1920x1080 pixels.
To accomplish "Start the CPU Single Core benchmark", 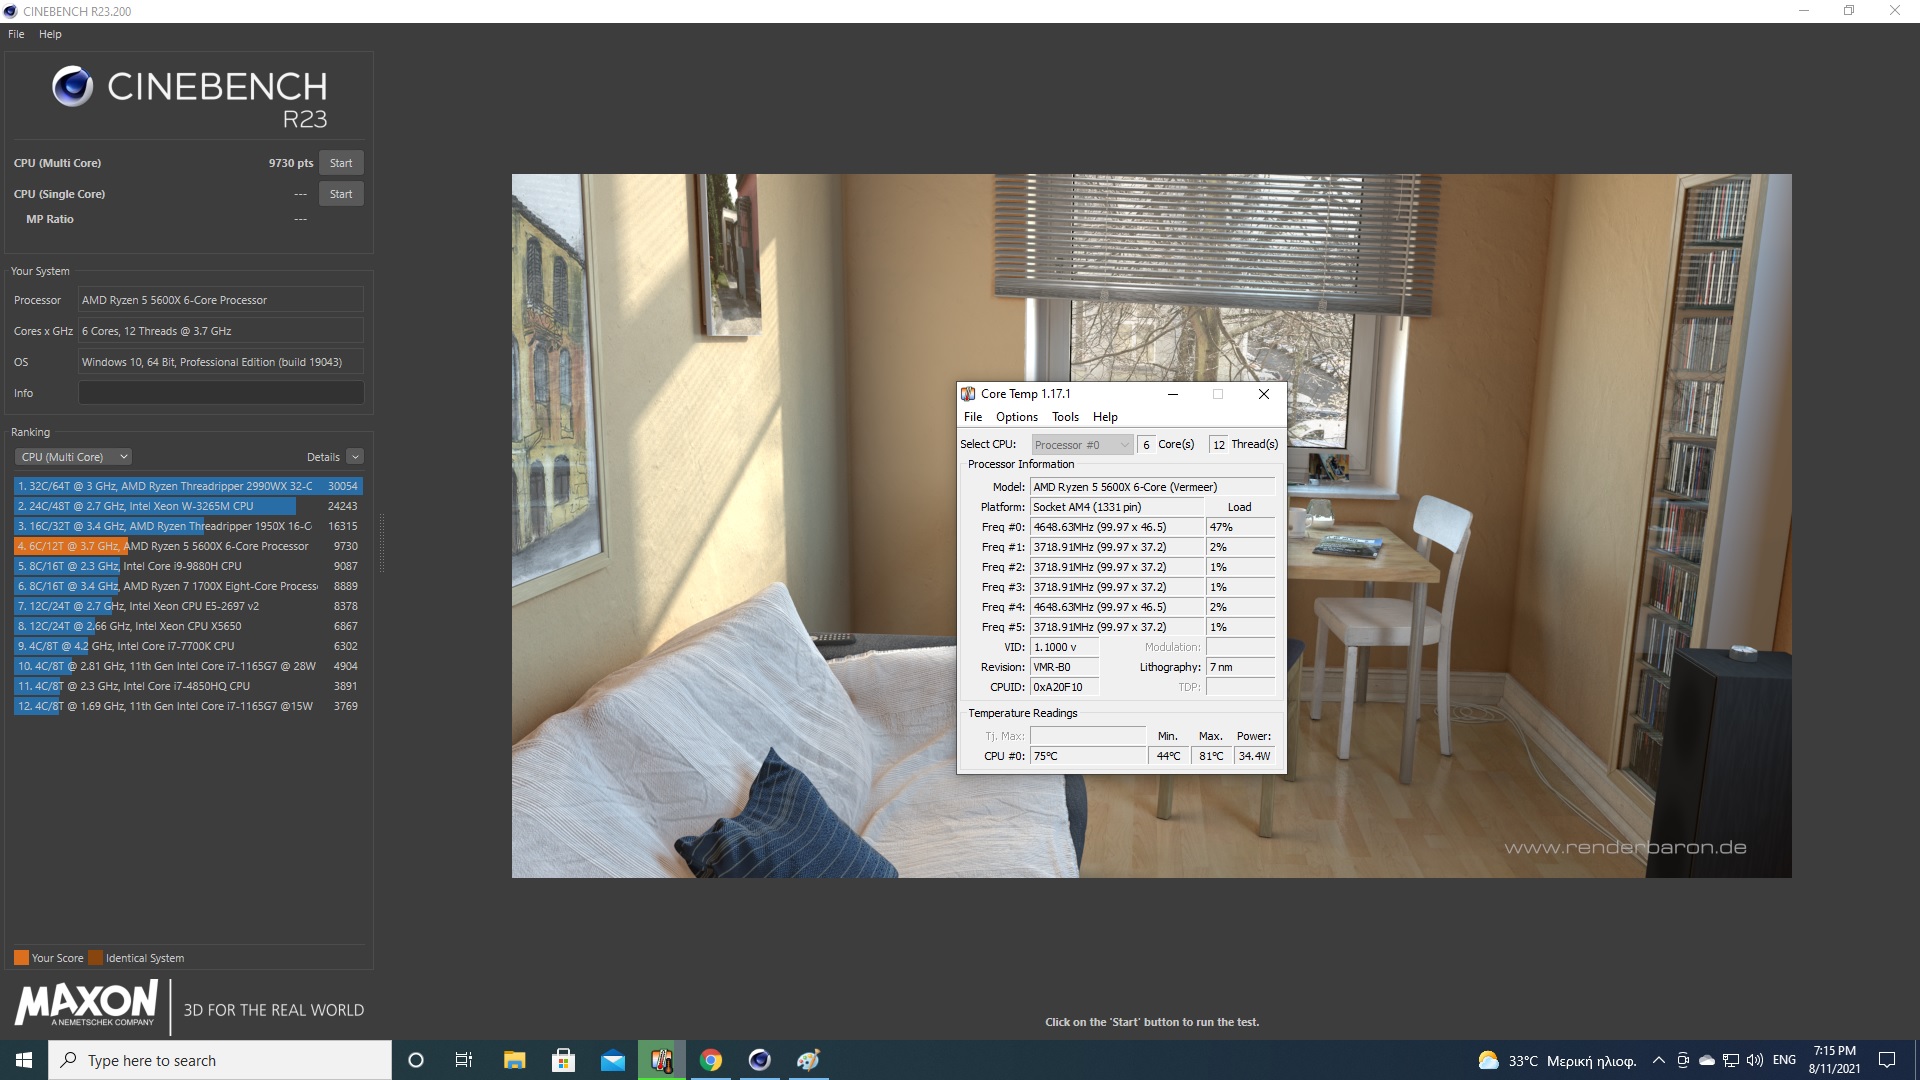I will pos(341,194).
